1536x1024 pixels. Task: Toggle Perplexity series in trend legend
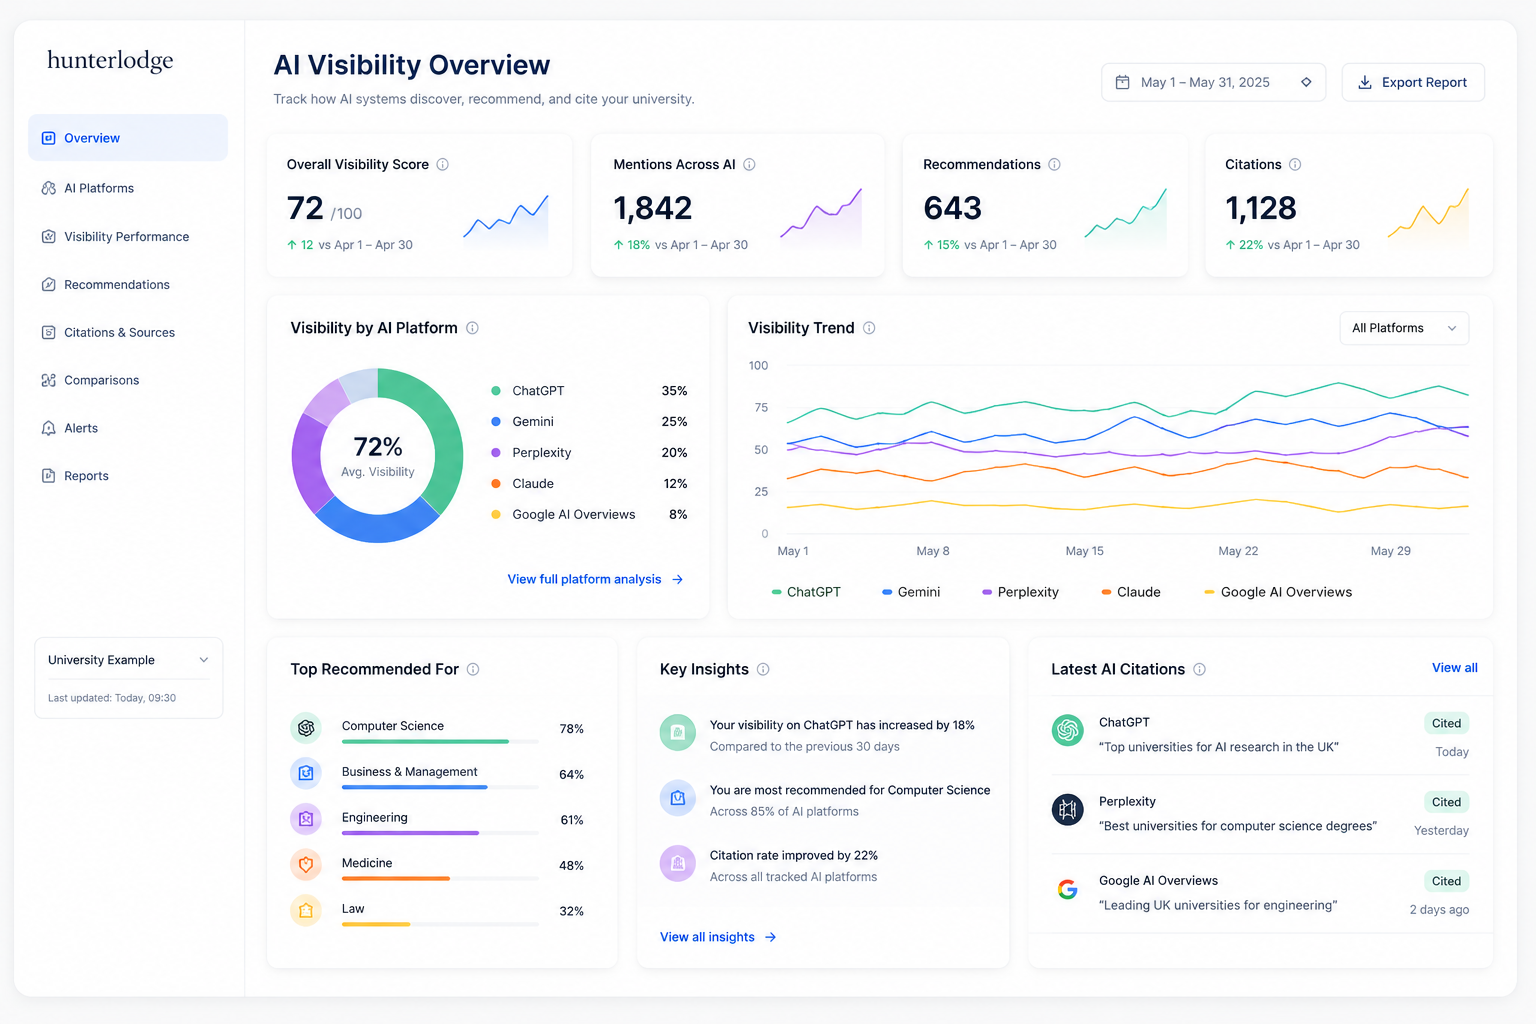1020,592
